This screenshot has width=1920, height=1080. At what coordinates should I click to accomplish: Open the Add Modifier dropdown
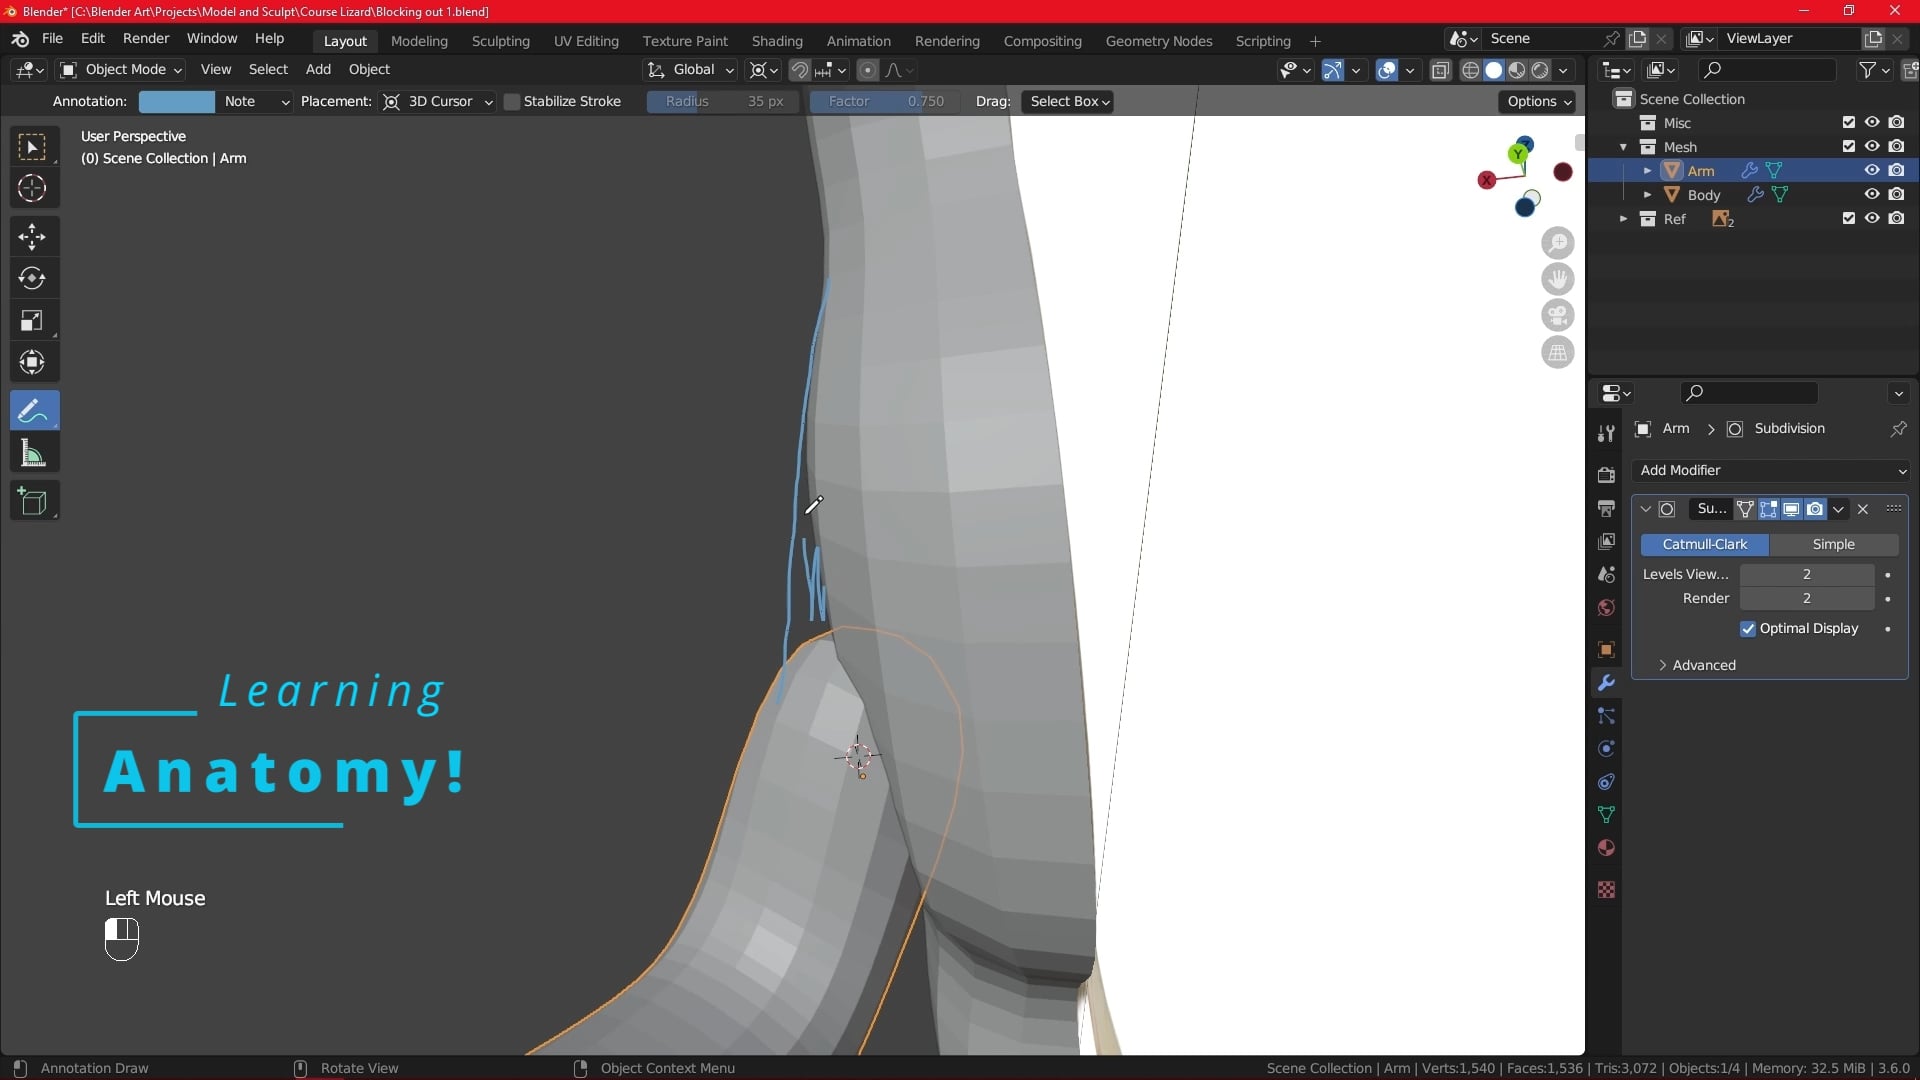click(1770, 471)
